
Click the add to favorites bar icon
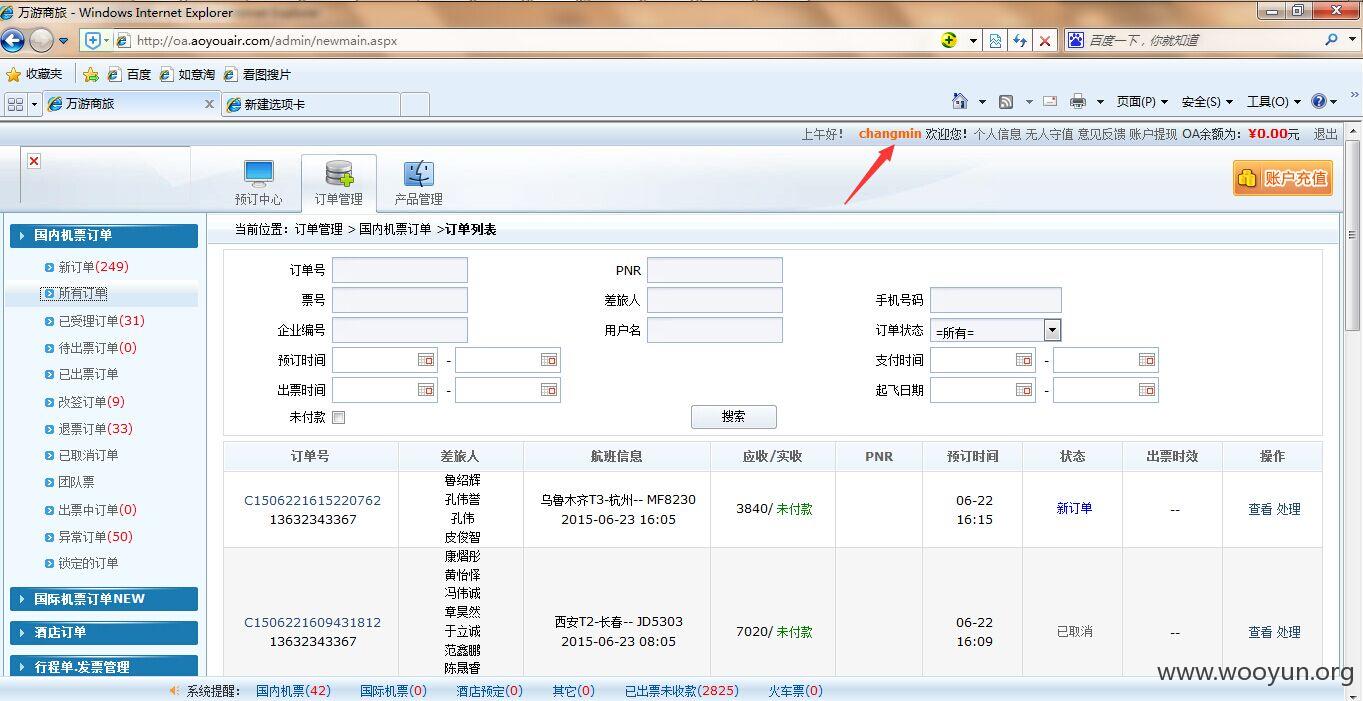point(91,74)
